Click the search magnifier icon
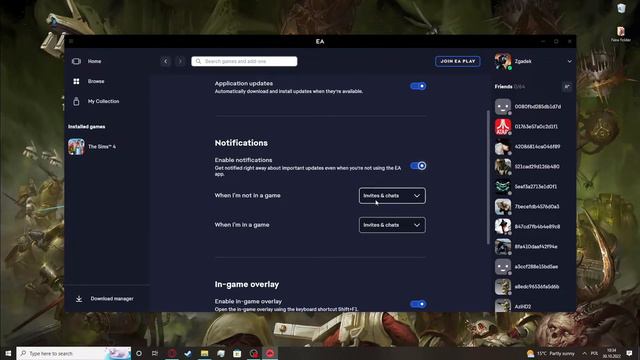Image resolution: width=640 pixels, height=360 pixels. click(x=198, y=61)
